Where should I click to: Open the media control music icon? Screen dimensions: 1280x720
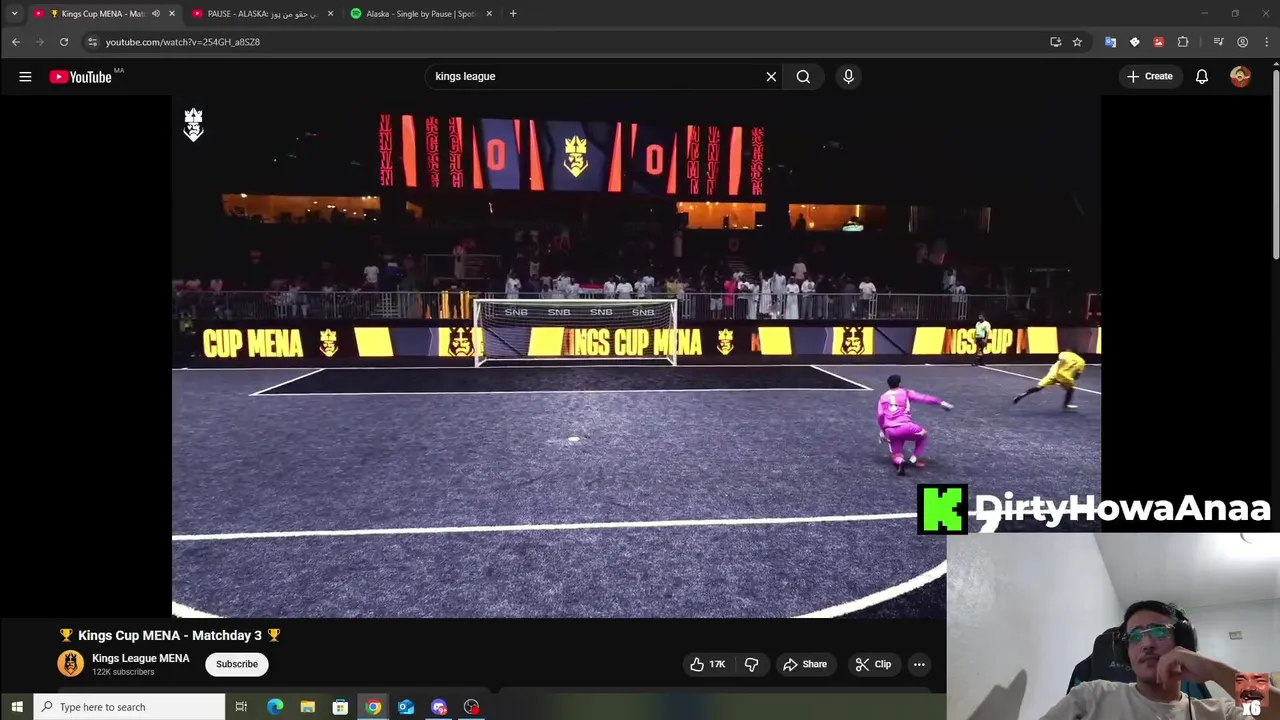[1218, 42]
